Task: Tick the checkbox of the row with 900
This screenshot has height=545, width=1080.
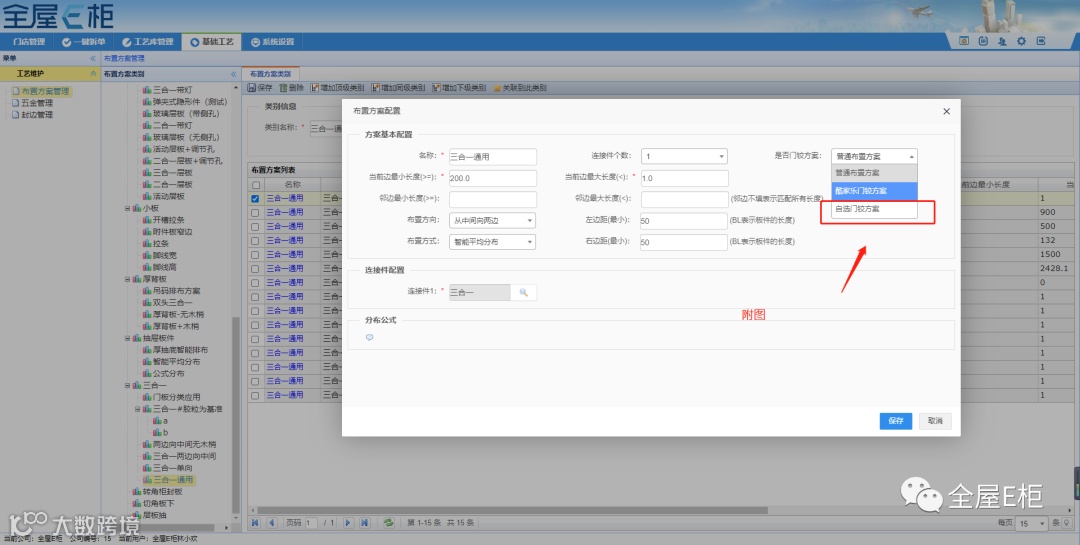Action: tap(256, 213)
